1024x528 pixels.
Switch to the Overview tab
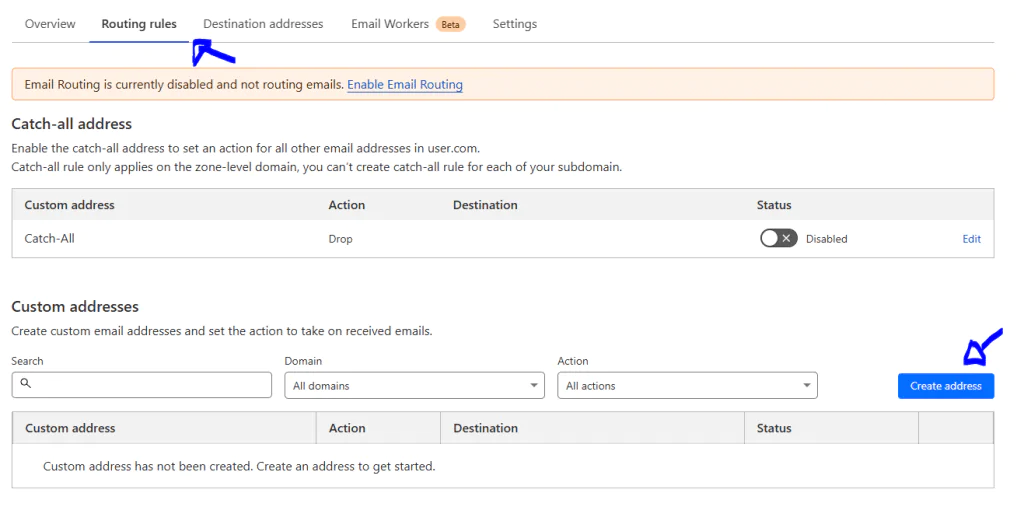(x=50, y=24)
